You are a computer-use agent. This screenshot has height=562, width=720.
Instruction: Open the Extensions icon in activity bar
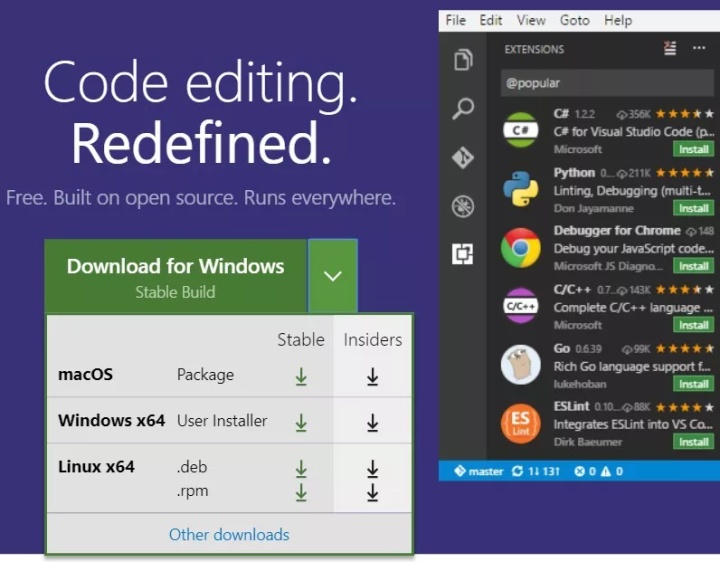coord(463,254)
